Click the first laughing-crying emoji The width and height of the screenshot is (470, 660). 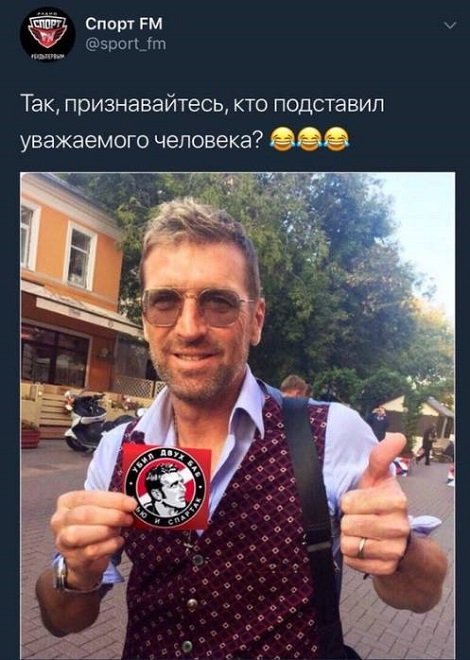[x=281, y=140]
